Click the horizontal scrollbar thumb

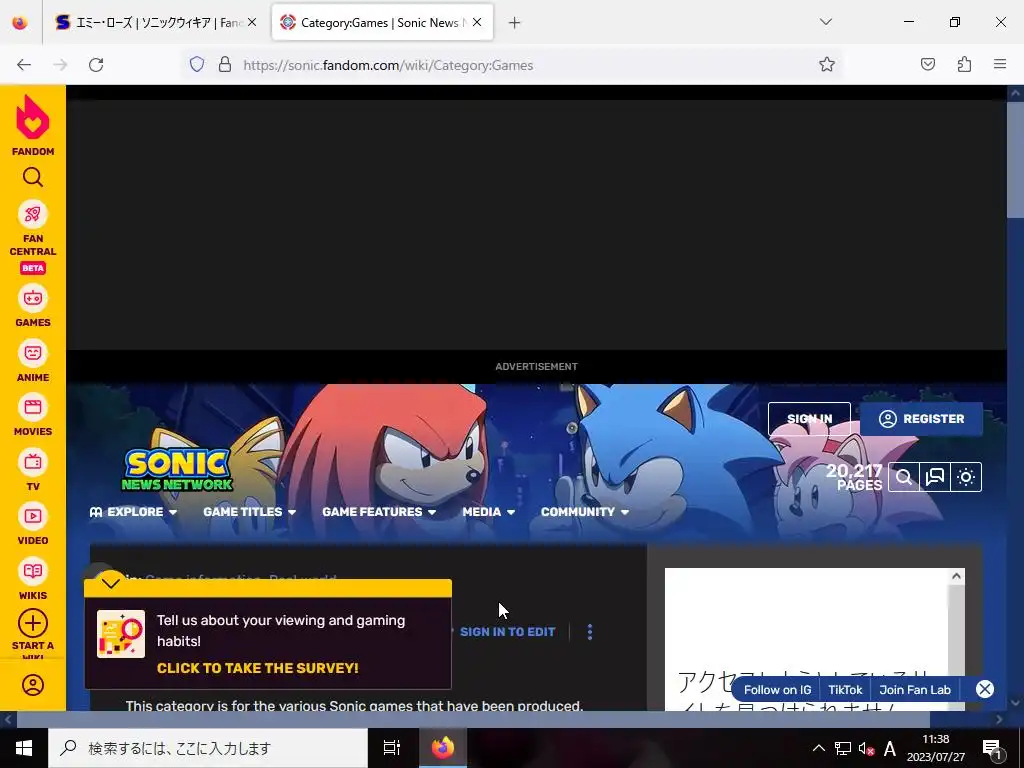(x=473, y=719)
